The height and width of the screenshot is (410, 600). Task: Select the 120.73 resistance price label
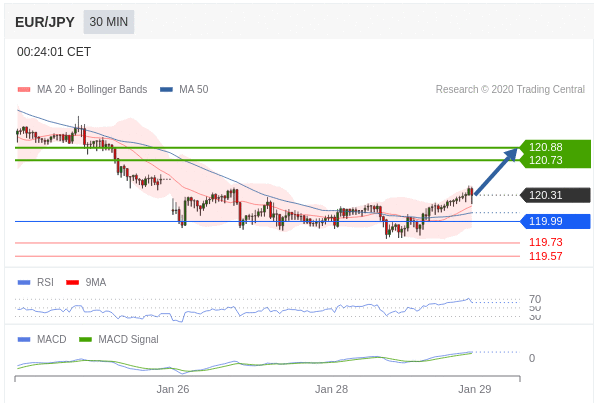tap(545, 160)
